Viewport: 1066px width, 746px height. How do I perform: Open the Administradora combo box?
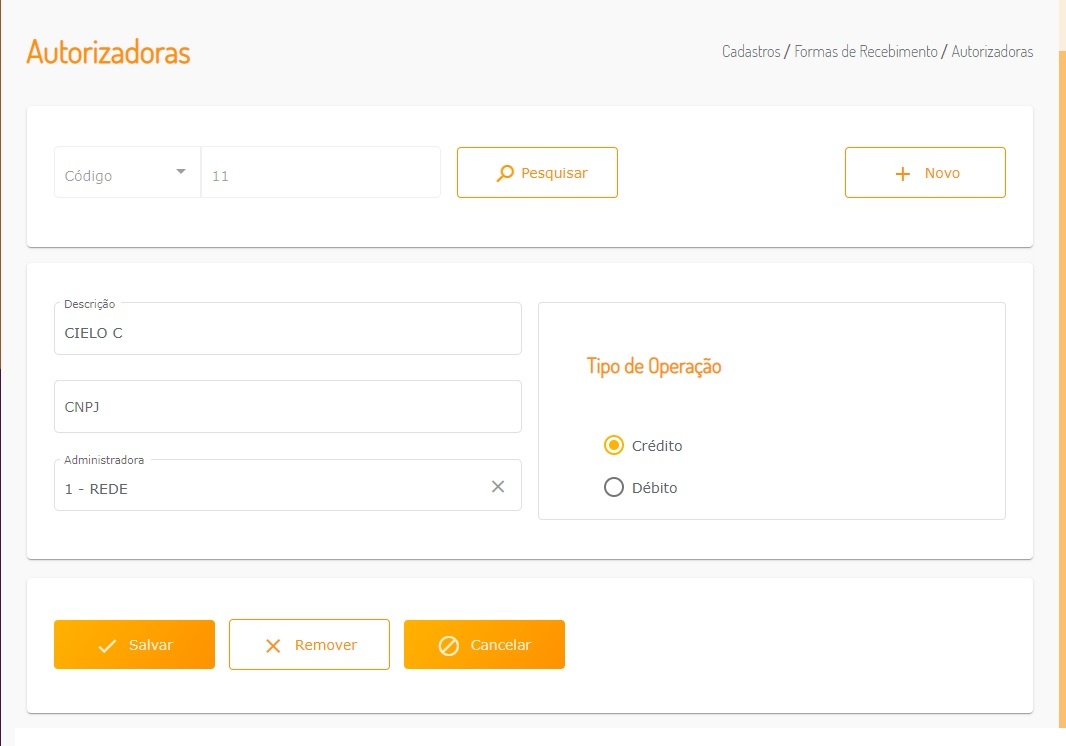coord(270,489)
